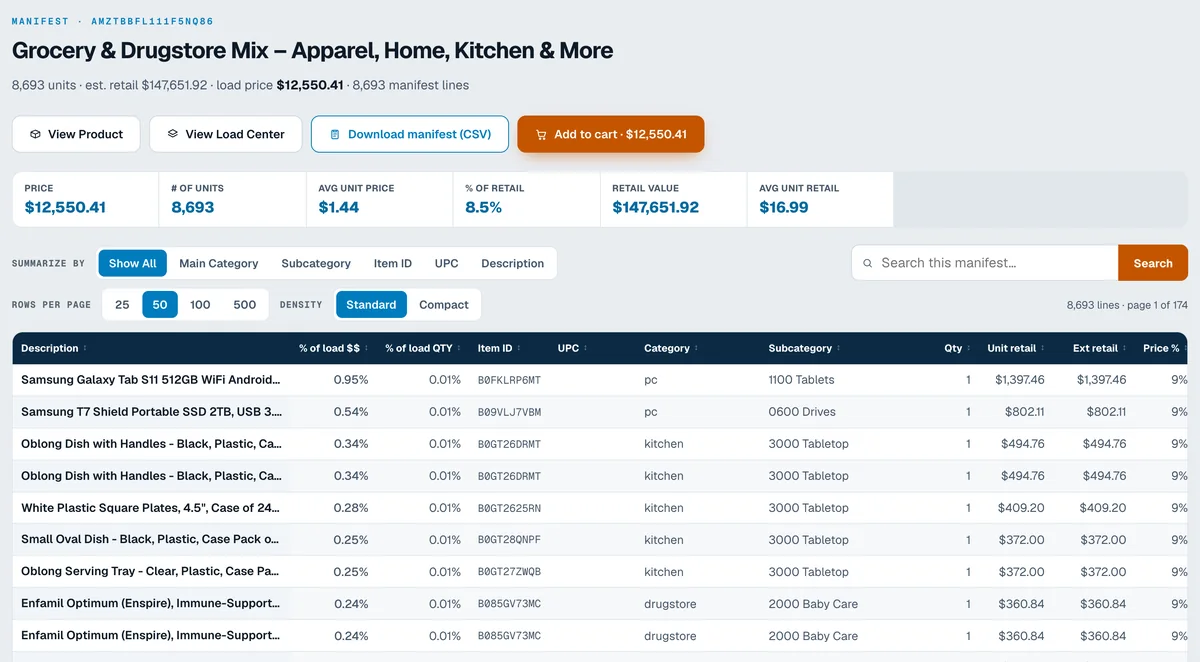Click the % of load QTY sort arrows
The width and height of the screenshot is (1200, 662).
(x=459, y=349)
